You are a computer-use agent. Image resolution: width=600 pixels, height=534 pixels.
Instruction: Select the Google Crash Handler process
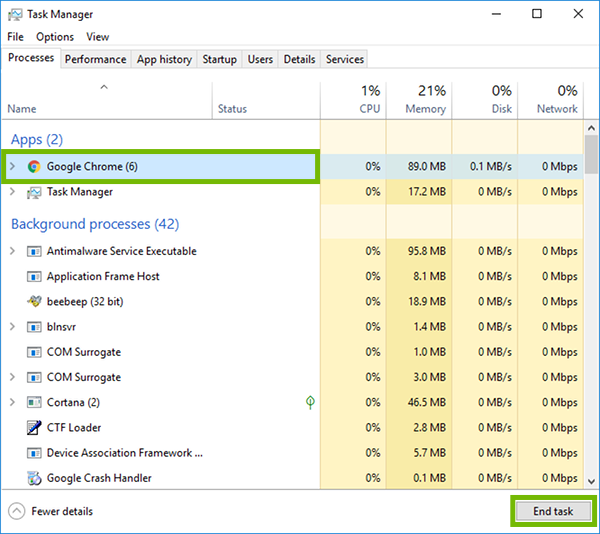[292, 478]
